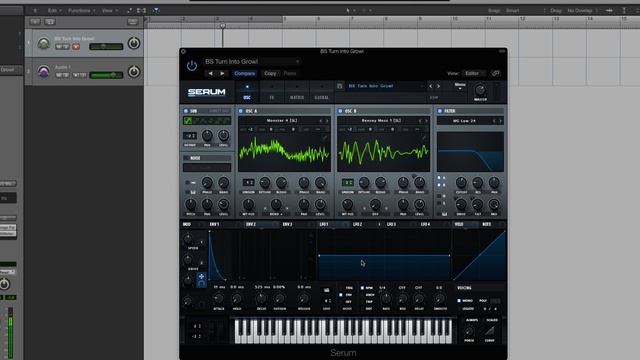Open the View Editor dropdown
Viewport: 640px width, 360px height.
[x=475, y=73]
